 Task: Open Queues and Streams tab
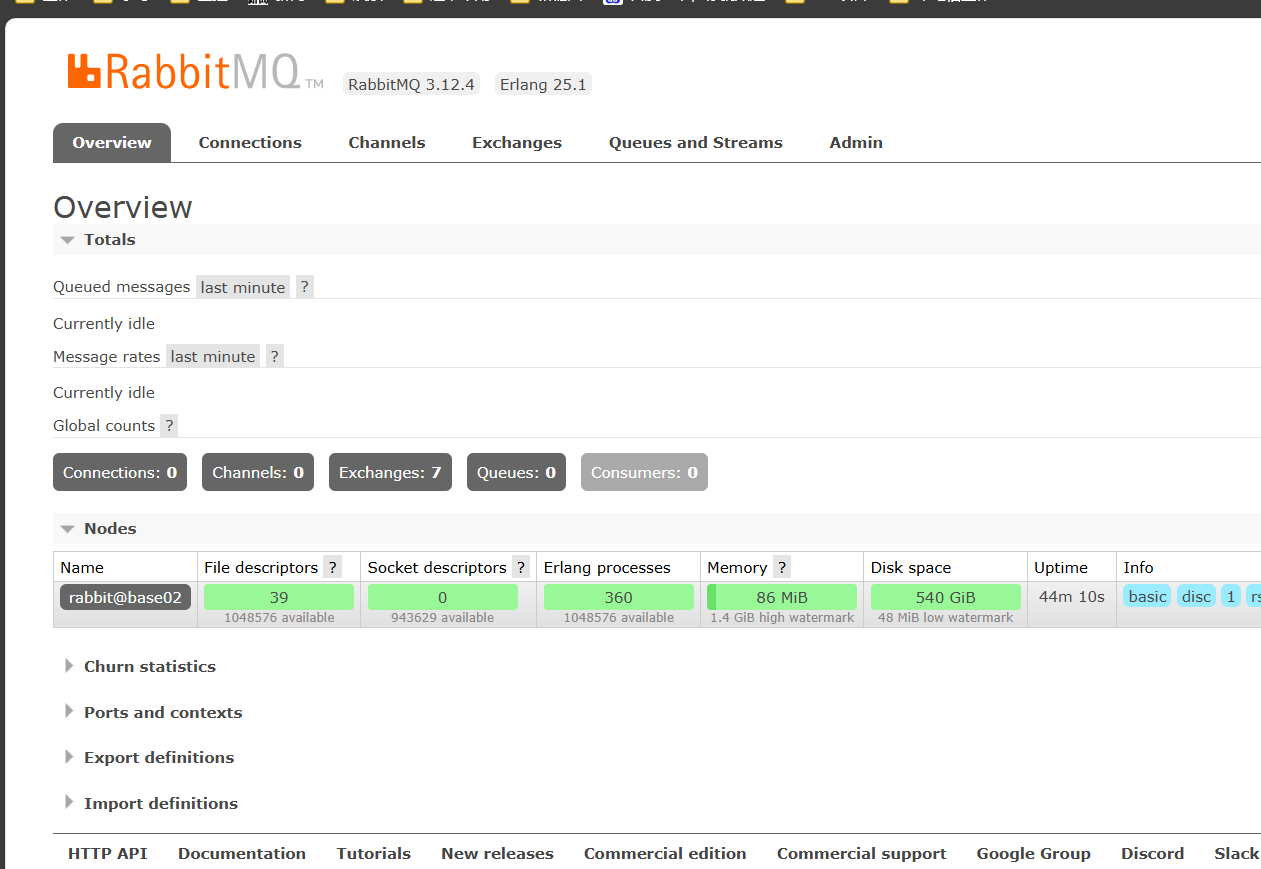(696, 143)
